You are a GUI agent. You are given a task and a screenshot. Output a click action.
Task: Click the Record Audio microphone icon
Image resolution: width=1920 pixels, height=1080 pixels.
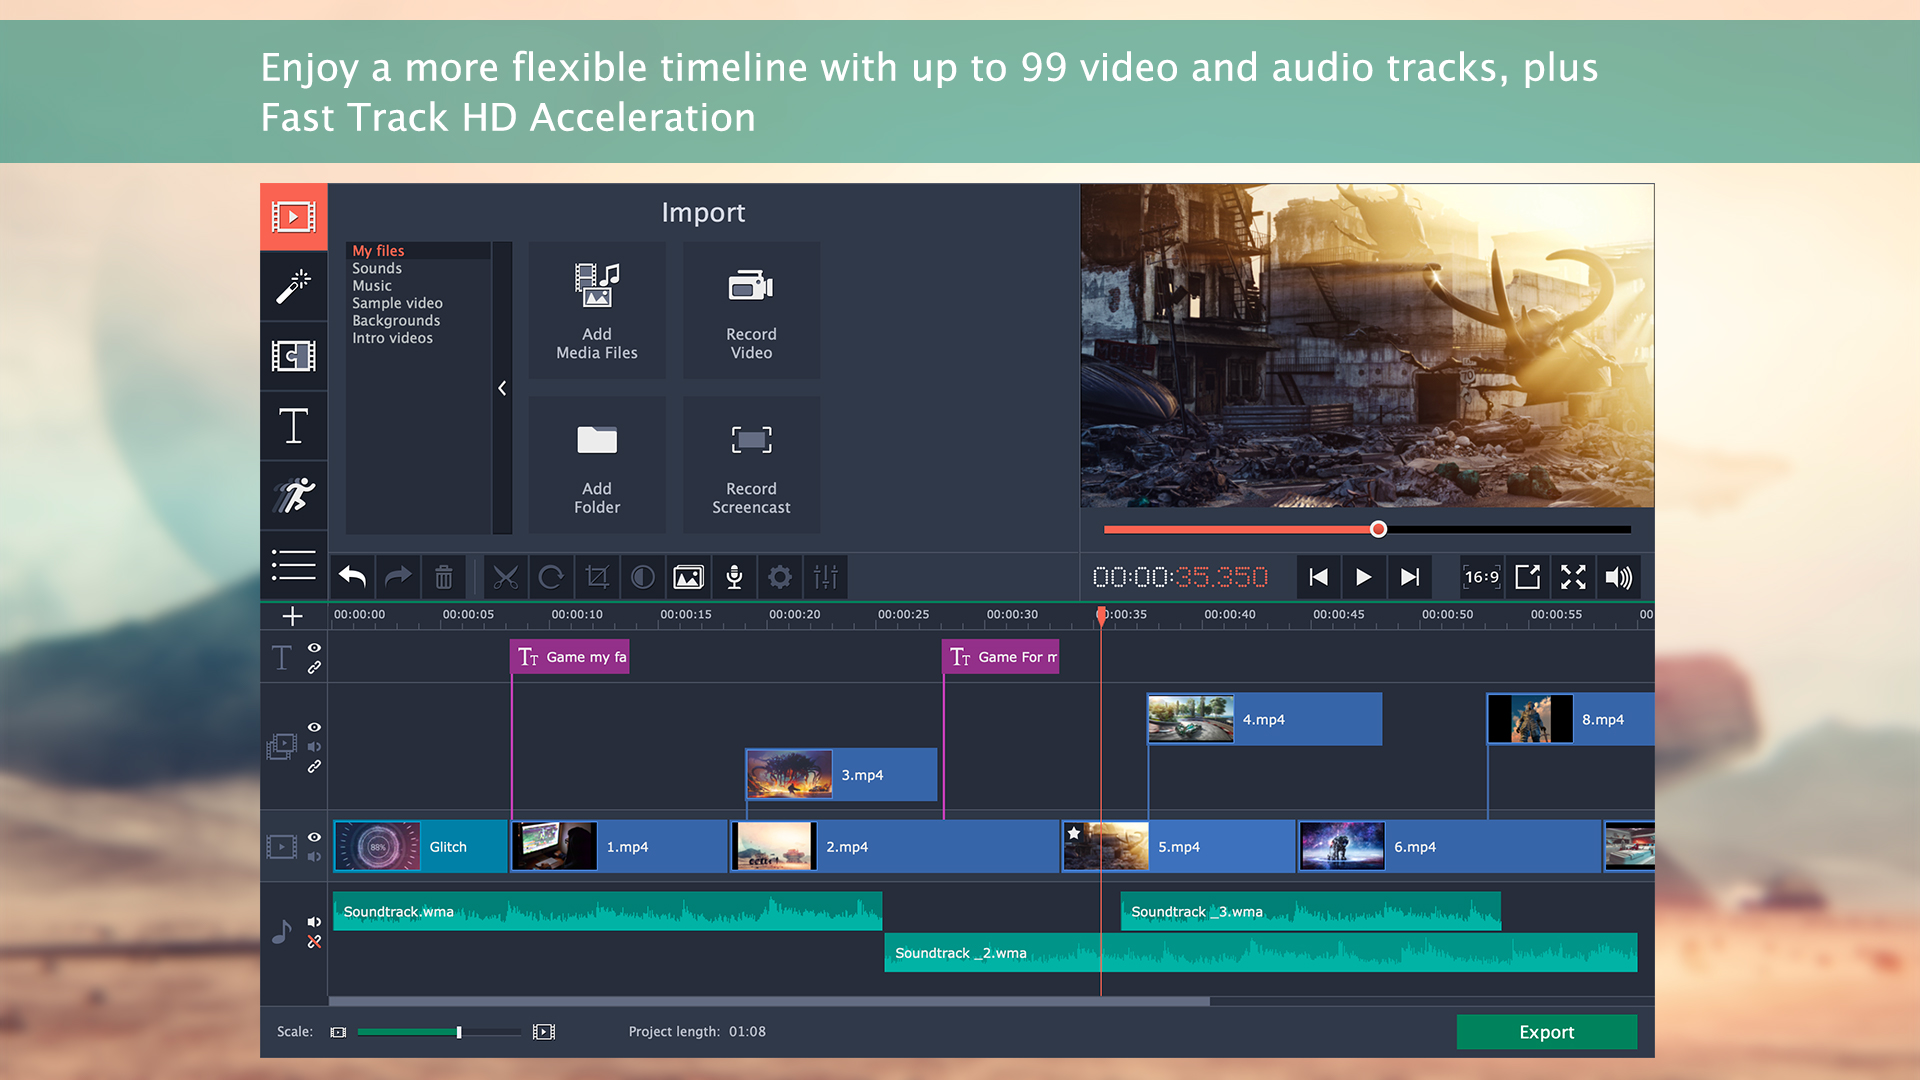734,577
